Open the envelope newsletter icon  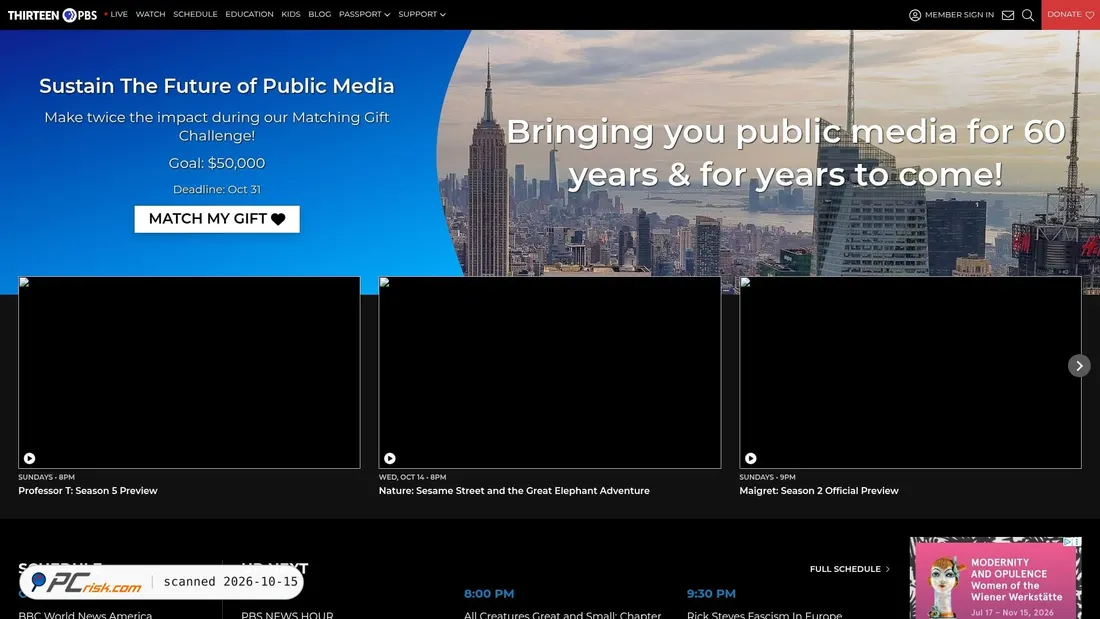click(x=1007, y=15)
